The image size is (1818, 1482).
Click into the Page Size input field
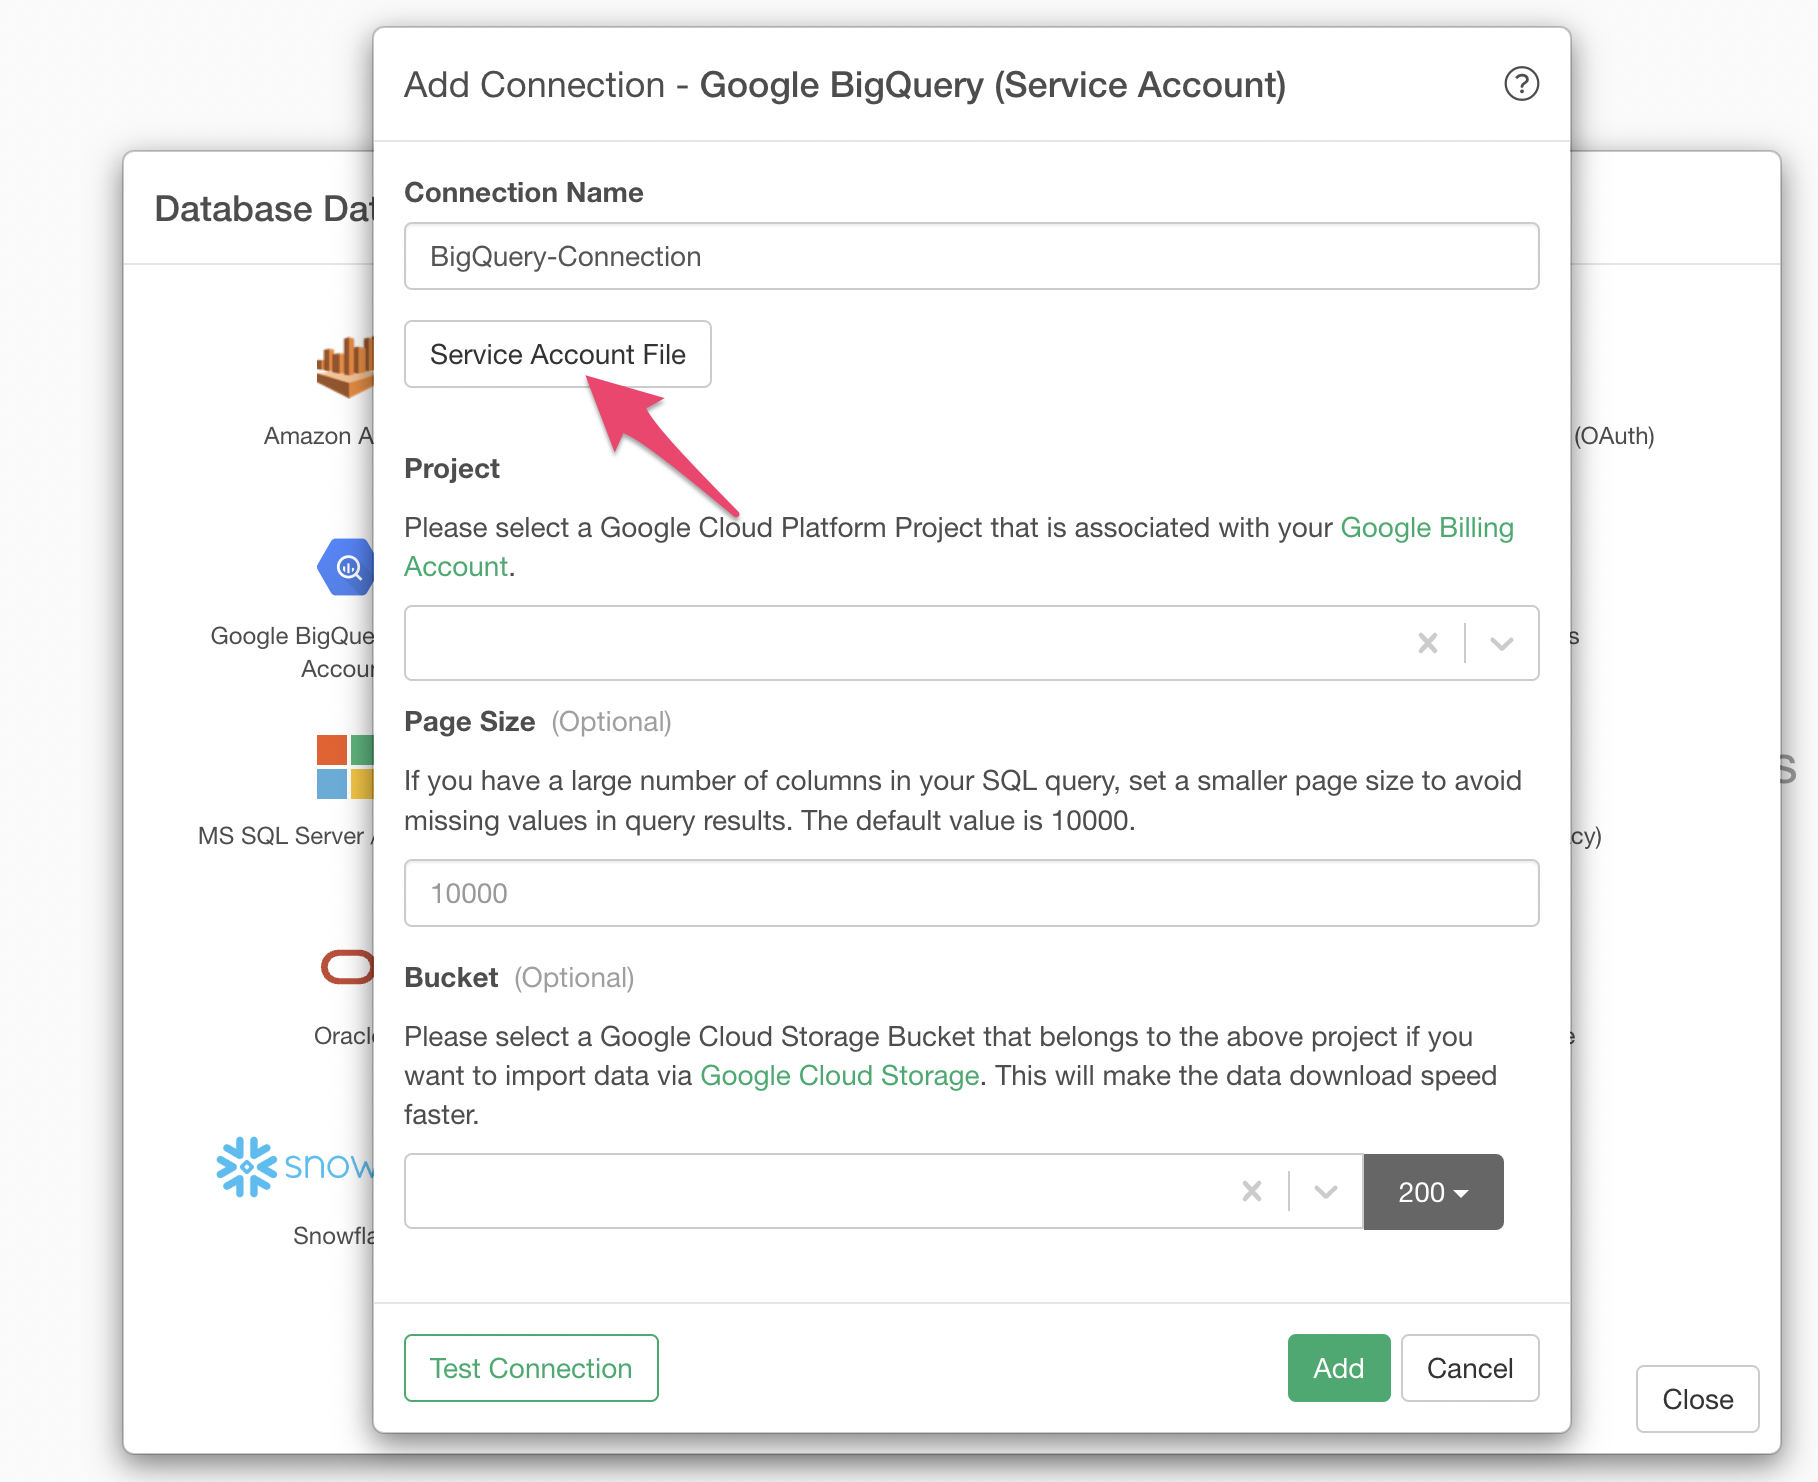(971, 893)
